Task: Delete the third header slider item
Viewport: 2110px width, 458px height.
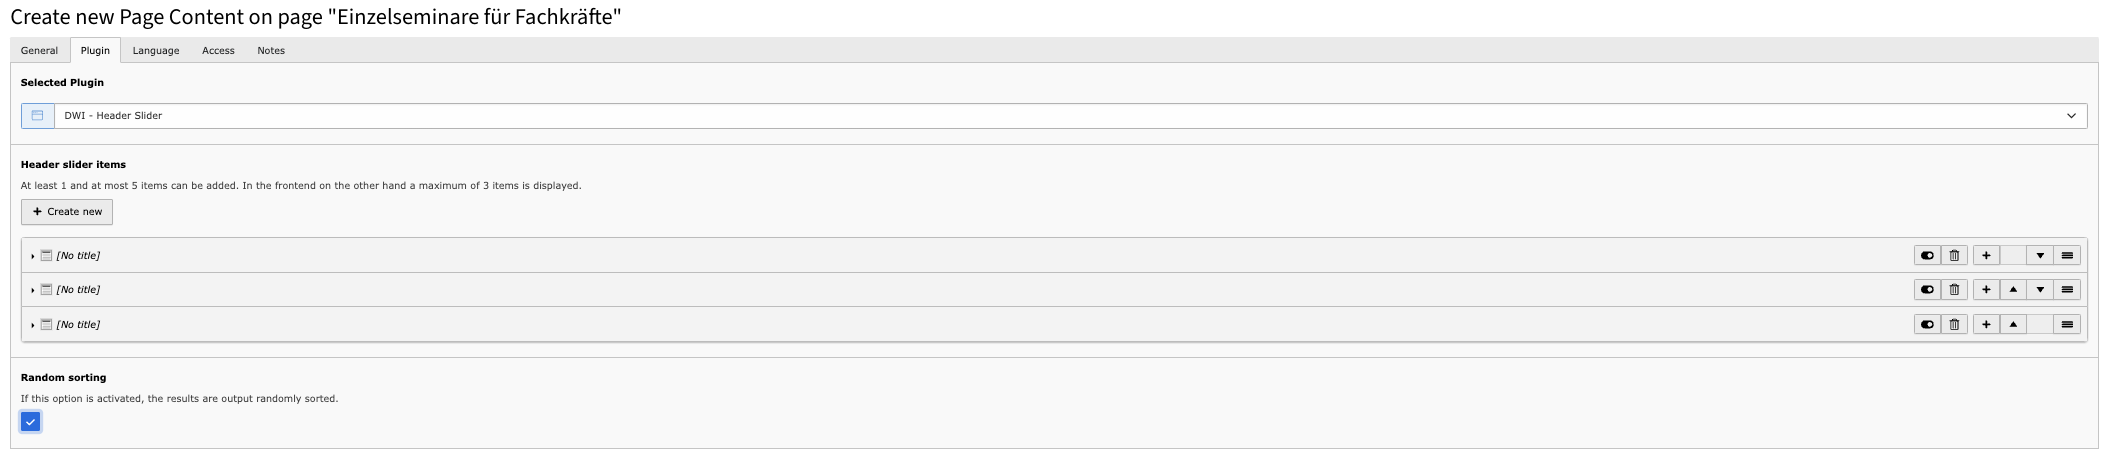Action: click(x=1954, y=325)
